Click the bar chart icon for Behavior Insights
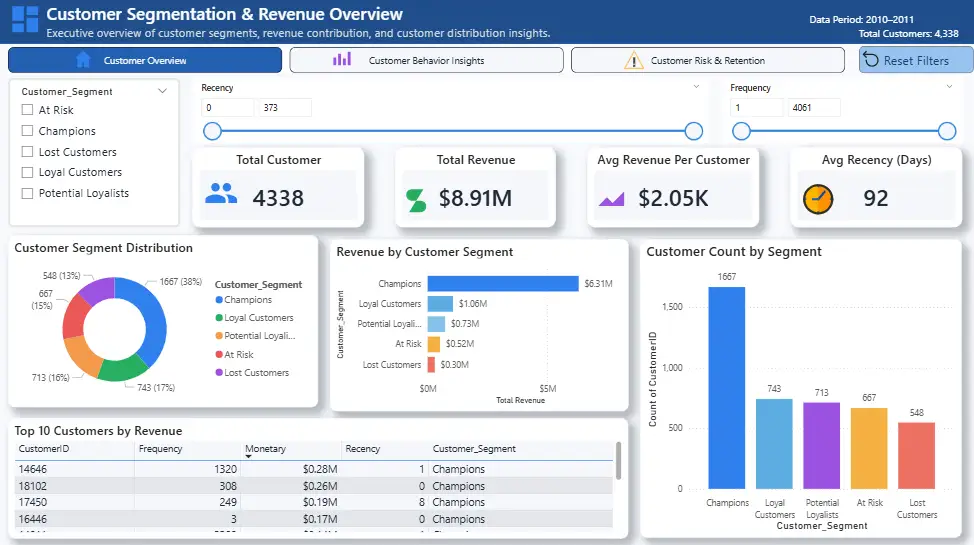This screenshot has height=545, width=974. (x=342, y=60)
